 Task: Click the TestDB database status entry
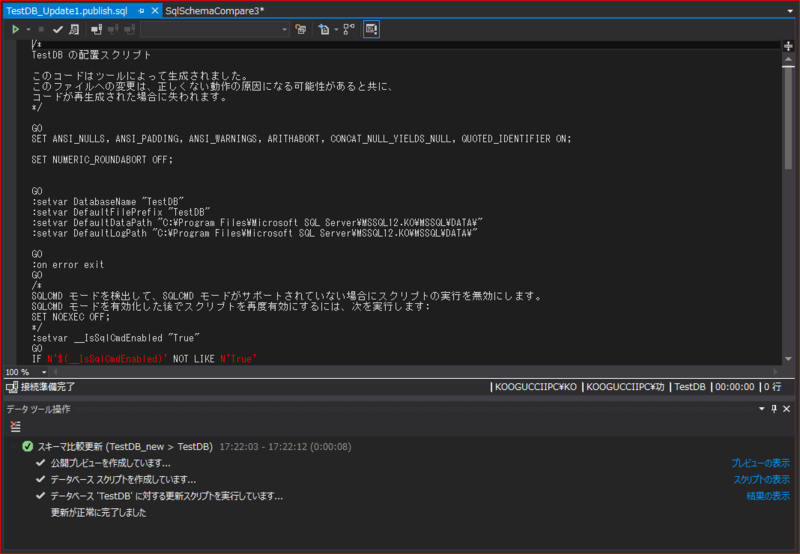point(690,387)
